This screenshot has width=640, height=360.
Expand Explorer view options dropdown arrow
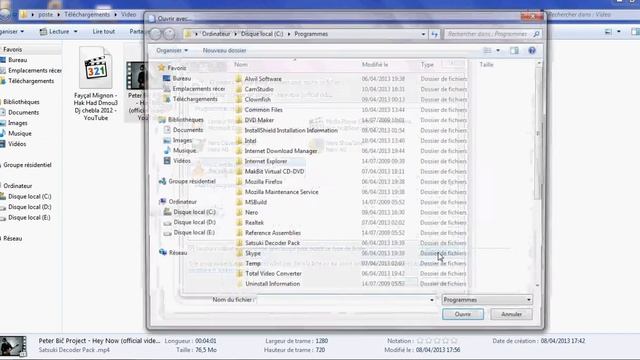(x=619, y=31)
